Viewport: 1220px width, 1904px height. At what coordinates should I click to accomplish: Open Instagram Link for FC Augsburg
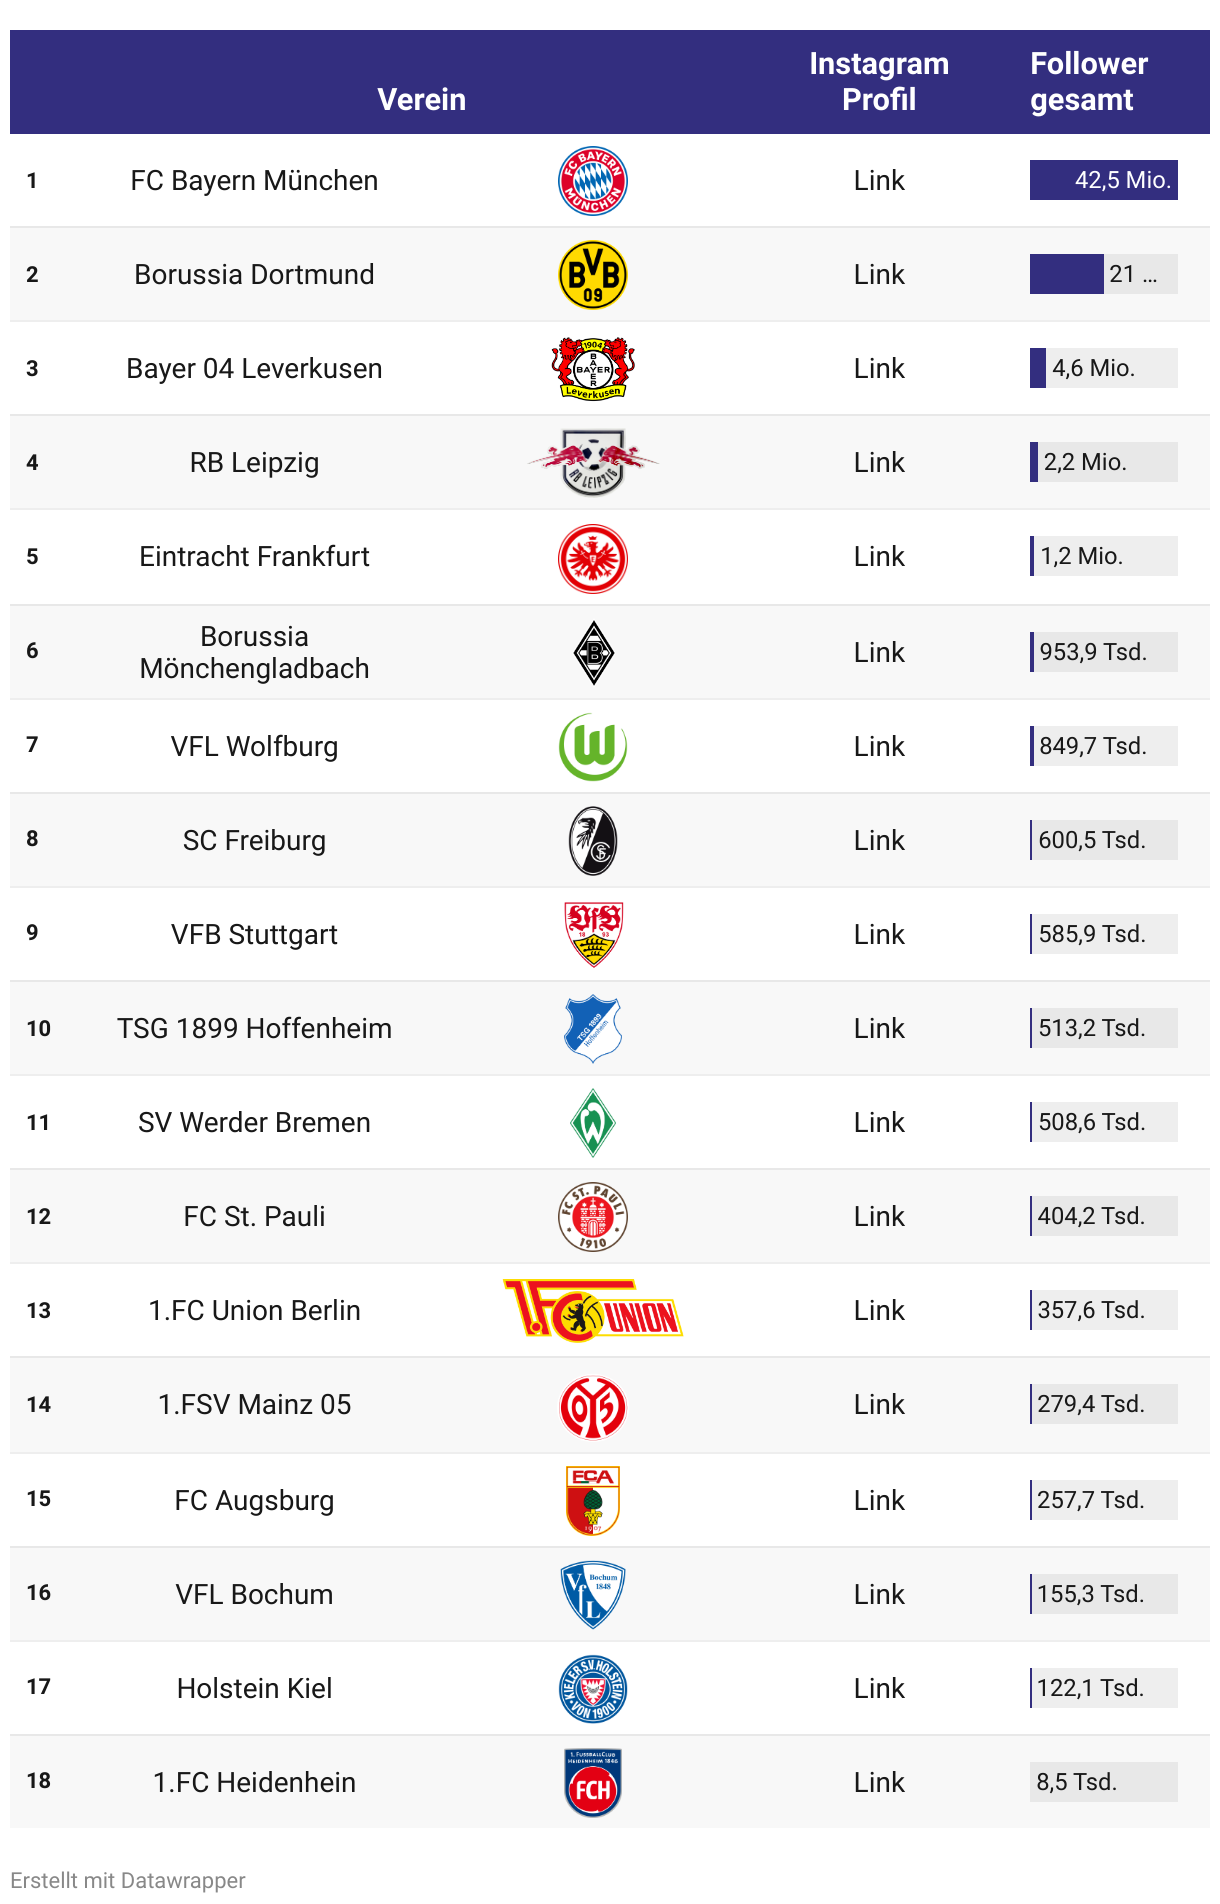coord(879,1501)
